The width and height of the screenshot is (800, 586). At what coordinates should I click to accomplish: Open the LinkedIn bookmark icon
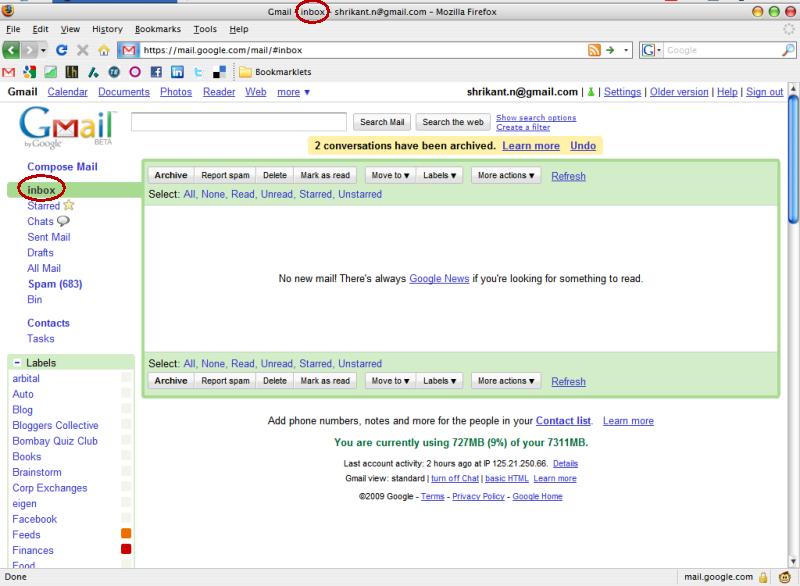176,71
